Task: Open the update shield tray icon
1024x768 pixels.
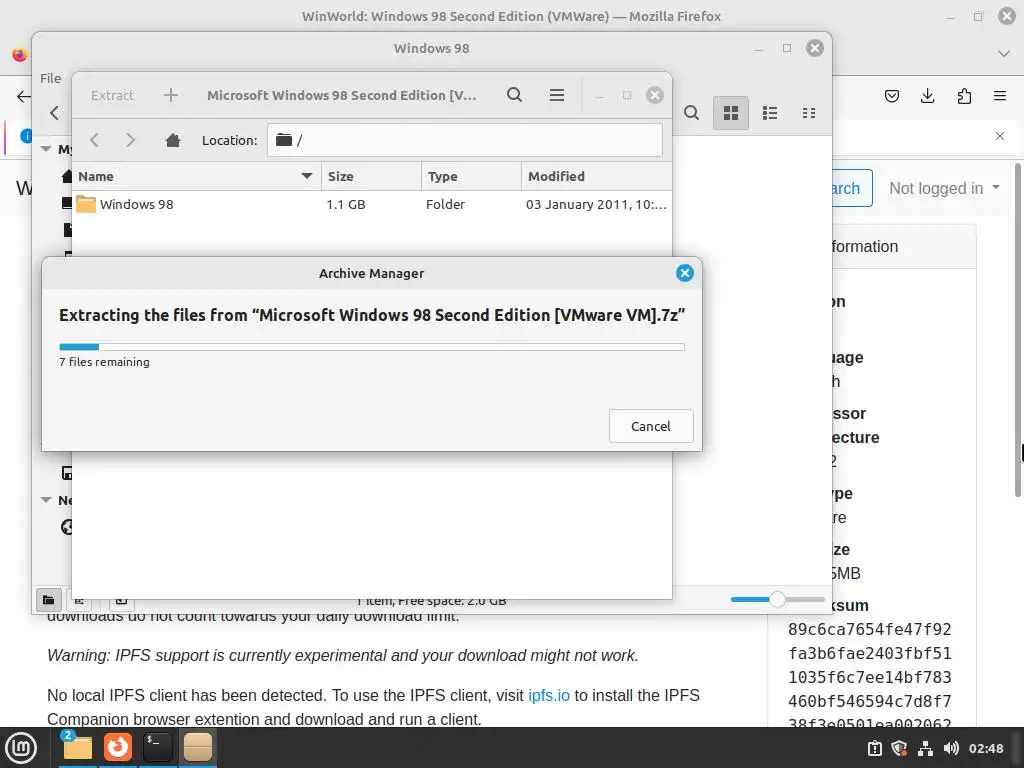Action: pyautogui.click(x=899, y=748)
